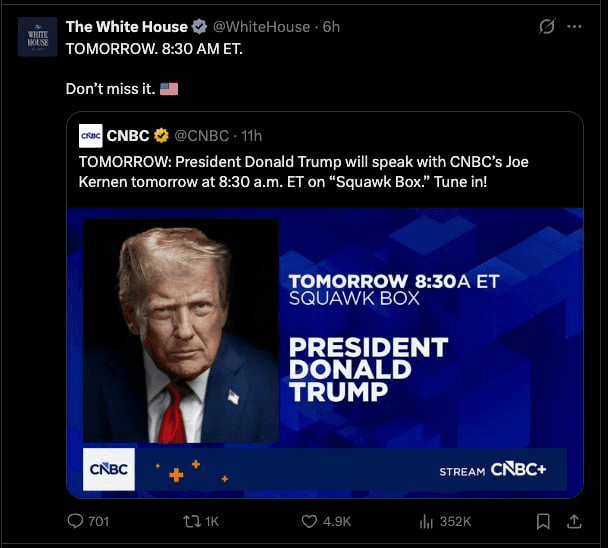Click the CNBC display name
This screenshot has width=608, height=548.
pyautogui.click(x=128, y=135)
